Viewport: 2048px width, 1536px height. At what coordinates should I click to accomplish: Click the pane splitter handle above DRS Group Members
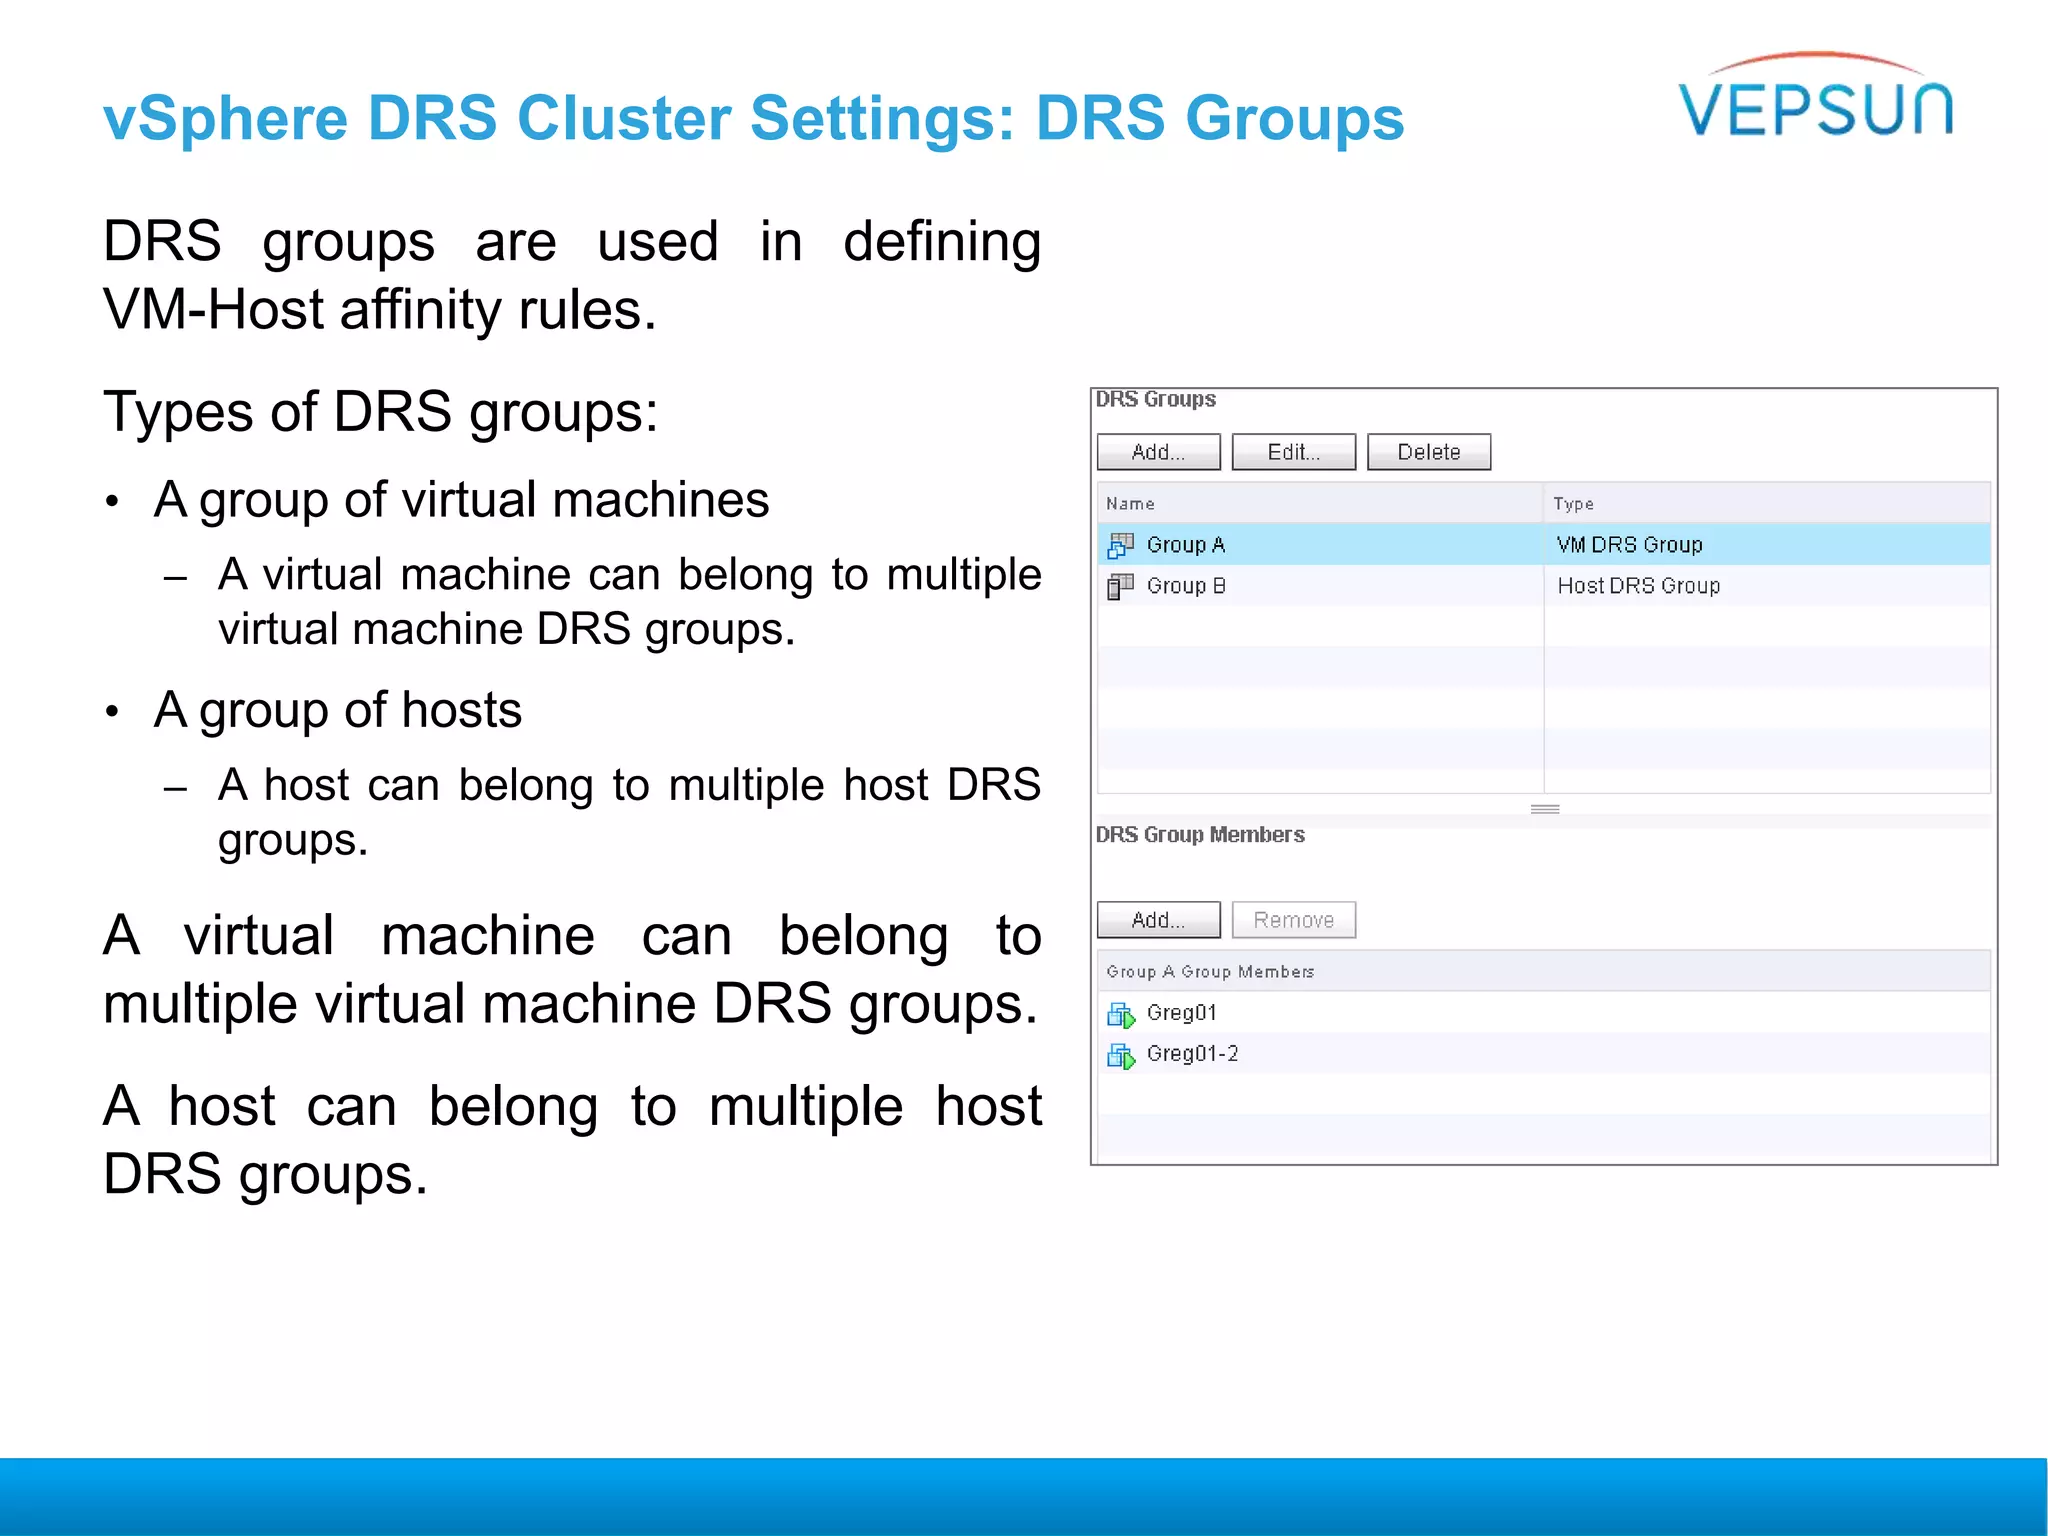(x=1545, y=809)
